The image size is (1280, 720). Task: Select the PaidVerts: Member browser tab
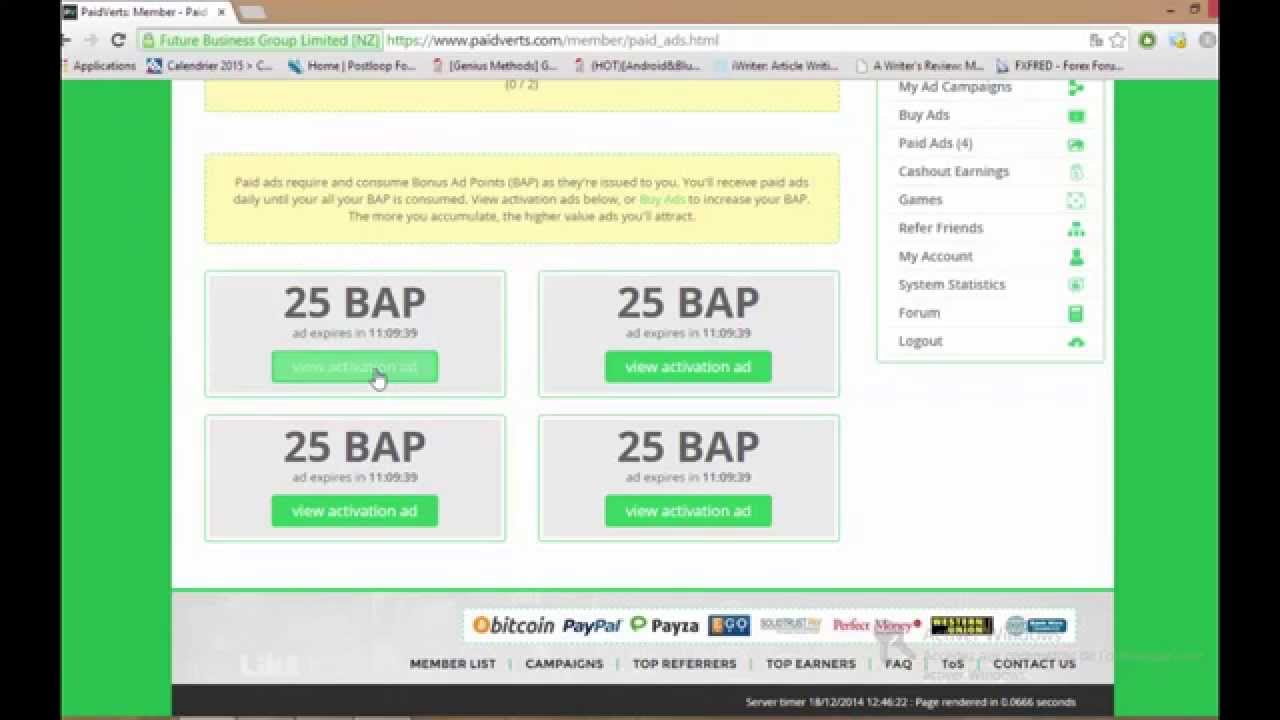(x=143, y=12)
